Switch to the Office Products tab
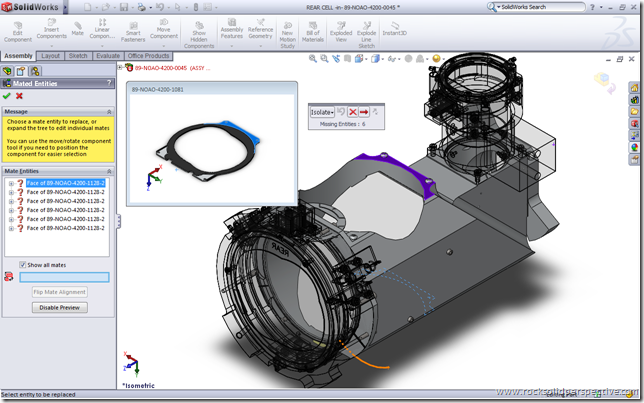 pyautogui.click(x=148, y=56)
